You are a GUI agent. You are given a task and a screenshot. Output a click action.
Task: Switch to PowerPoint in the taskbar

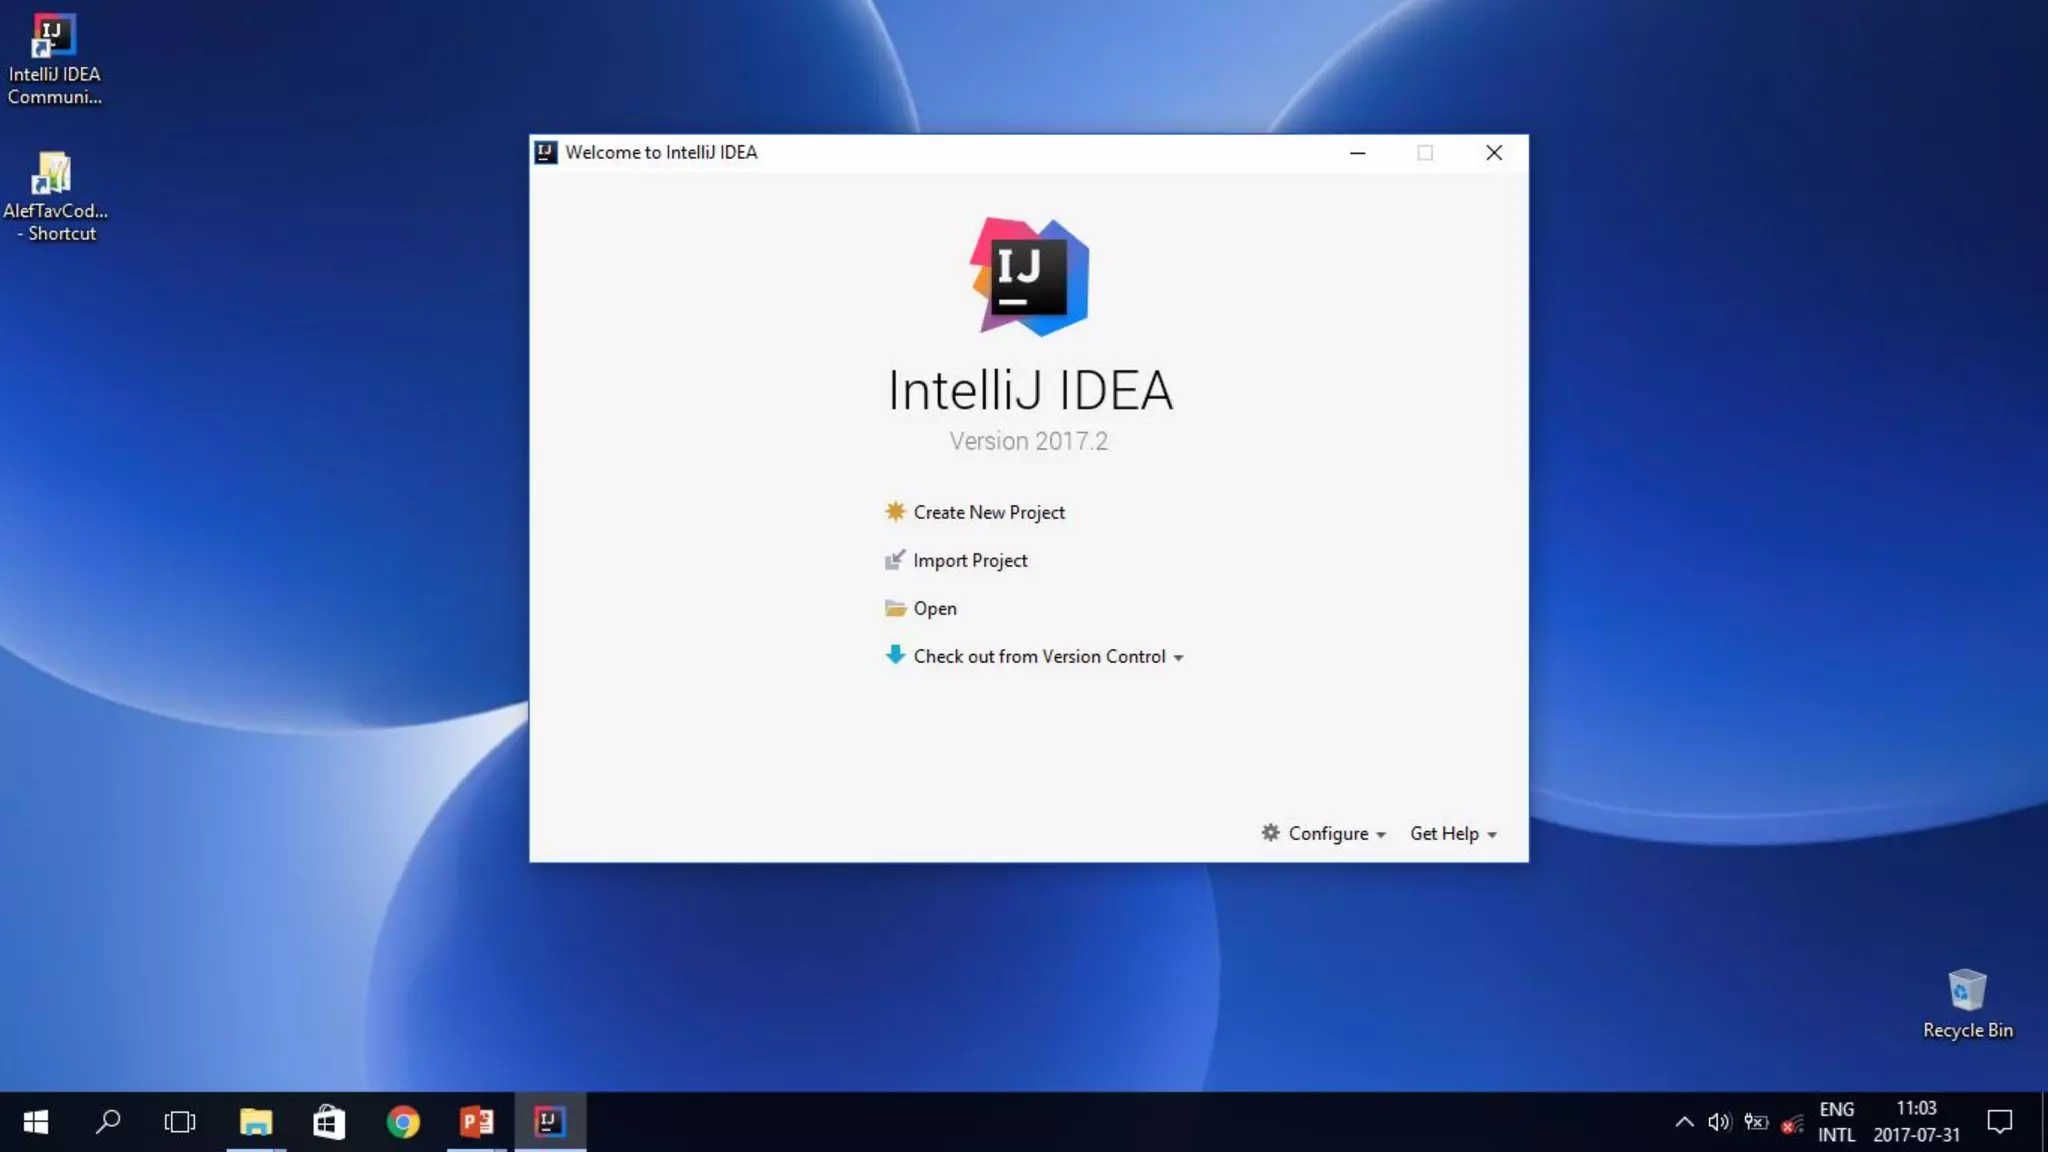click(476, 1122)
